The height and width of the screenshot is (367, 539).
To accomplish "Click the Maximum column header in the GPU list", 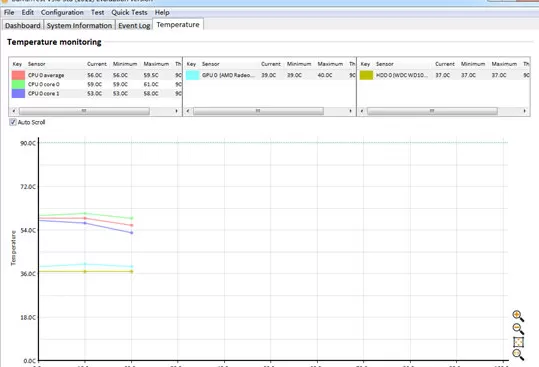I will tap(330, 64).
